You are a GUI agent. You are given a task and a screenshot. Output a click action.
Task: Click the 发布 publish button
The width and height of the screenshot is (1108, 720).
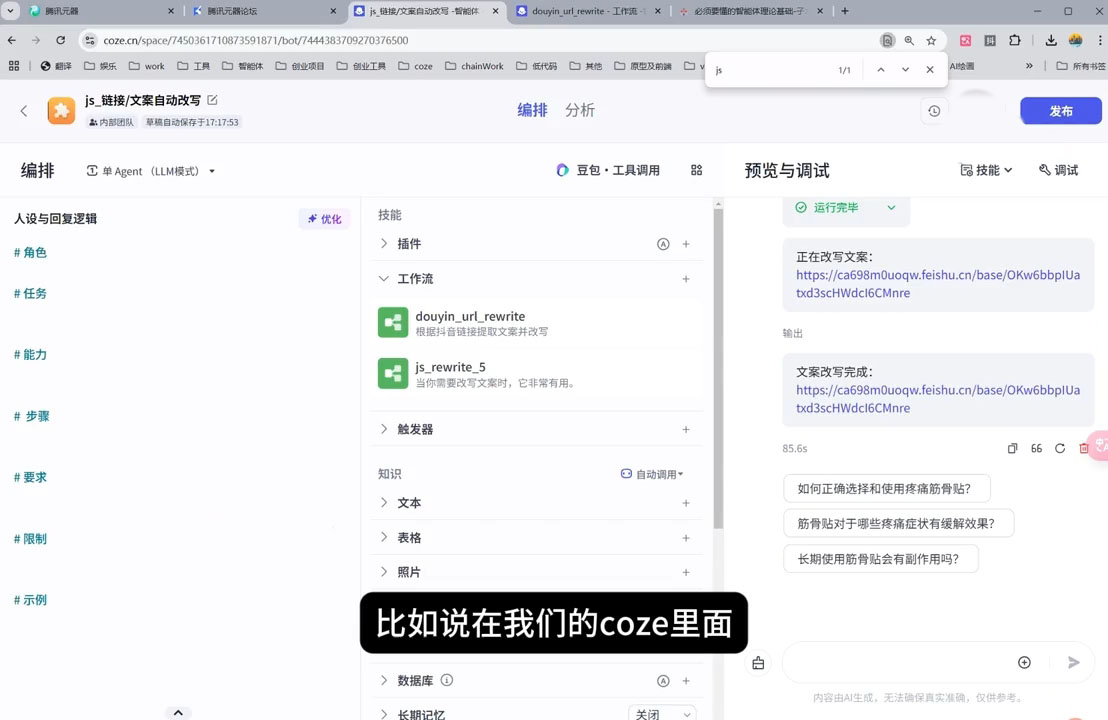click(x=1061, y=111)
